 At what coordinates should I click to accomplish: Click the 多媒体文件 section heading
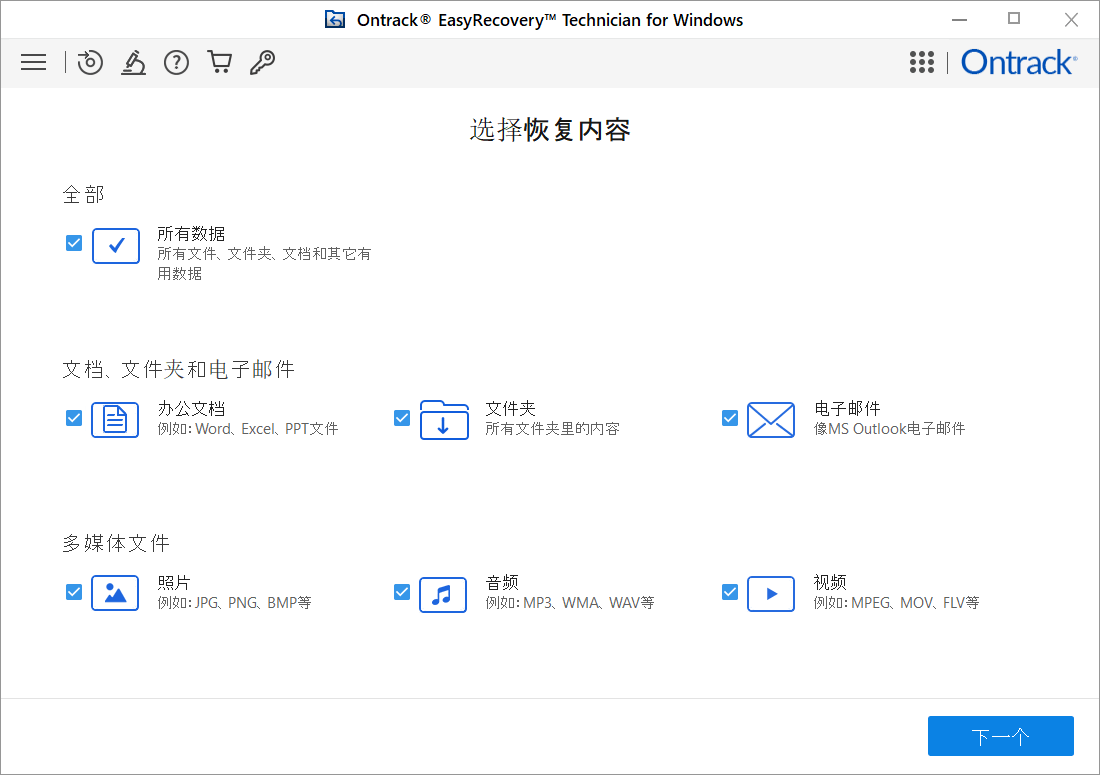pyautogui.click(x=116, y=543)
